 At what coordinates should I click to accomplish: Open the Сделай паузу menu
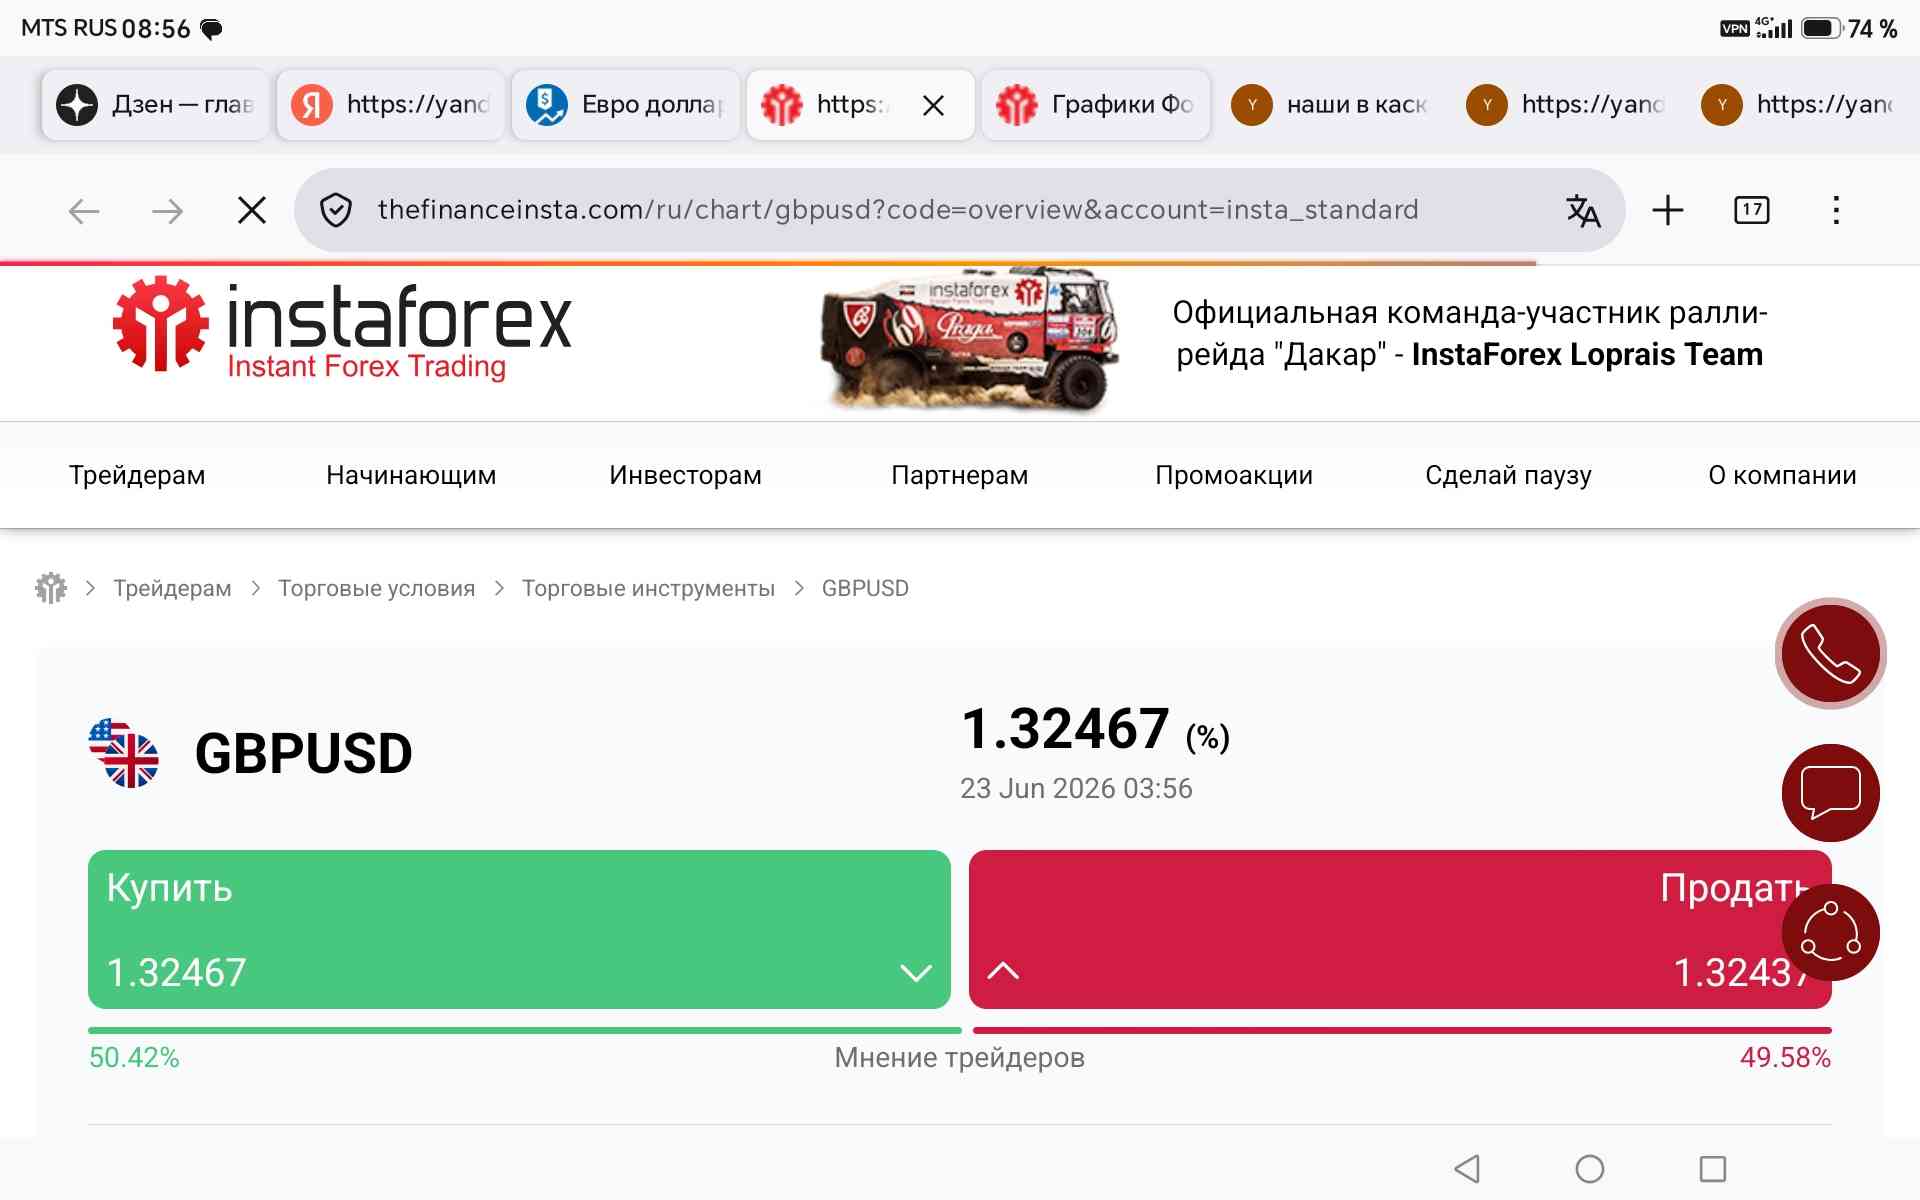coord(1508,475)
